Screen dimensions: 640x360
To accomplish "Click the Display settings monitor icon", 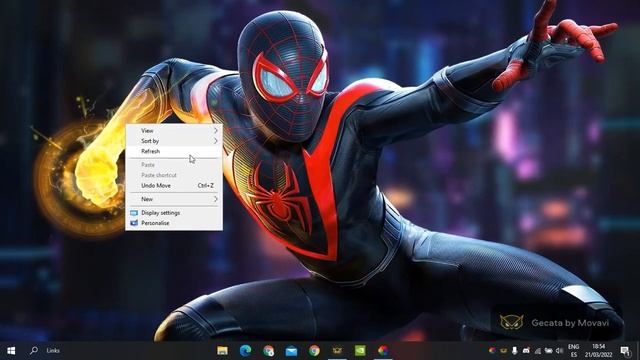I will pyautogui.click(x=134, y=213).
